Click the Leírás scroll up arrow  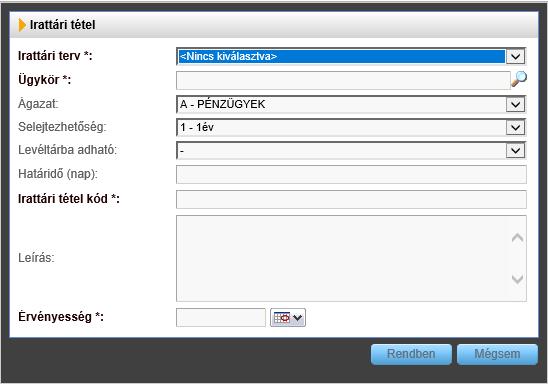tap(517, 238)
